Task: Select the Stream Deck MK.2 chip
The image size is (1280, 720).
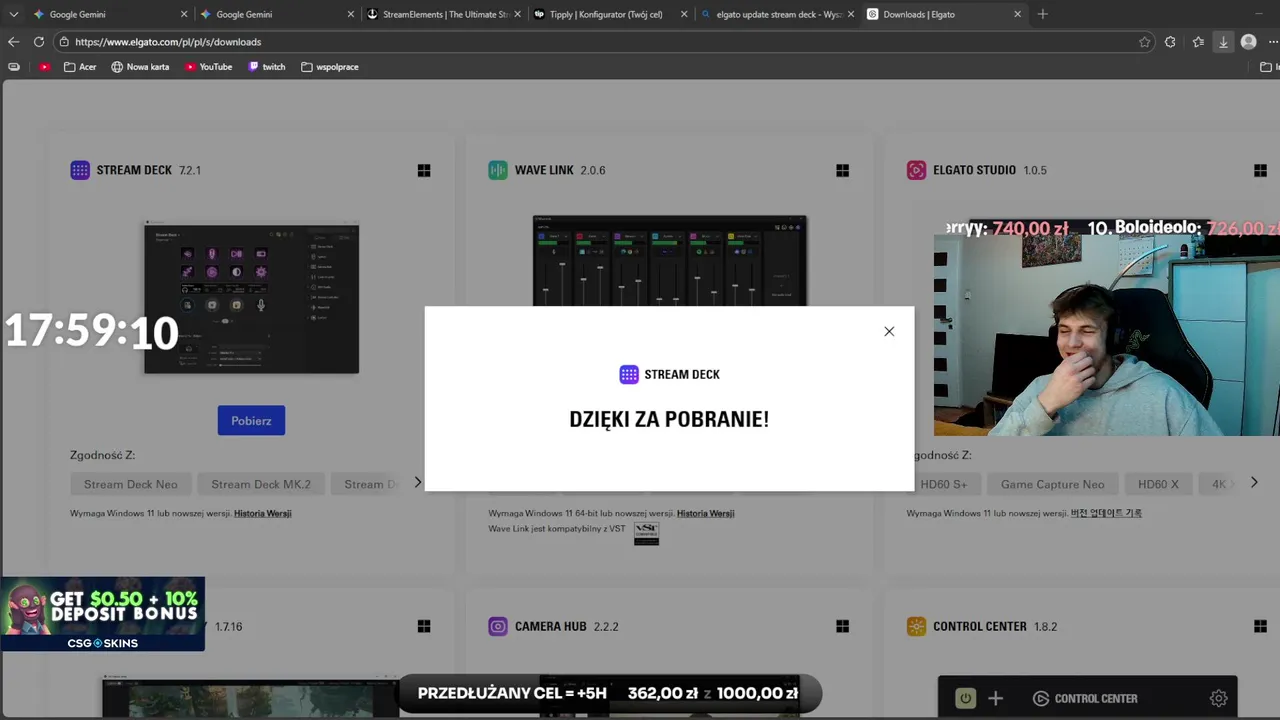Action: tap(261, 484)
